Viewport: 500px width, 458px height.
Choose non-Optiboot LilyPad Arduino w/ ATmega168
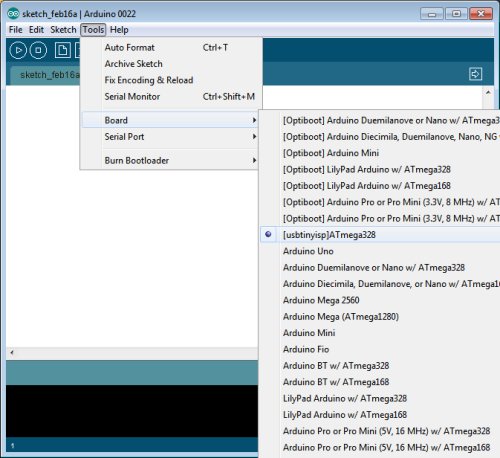point(380,415)
